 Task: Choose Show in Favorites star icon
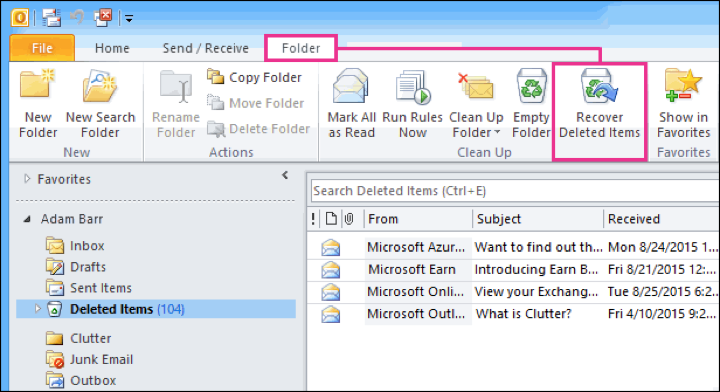683,85
